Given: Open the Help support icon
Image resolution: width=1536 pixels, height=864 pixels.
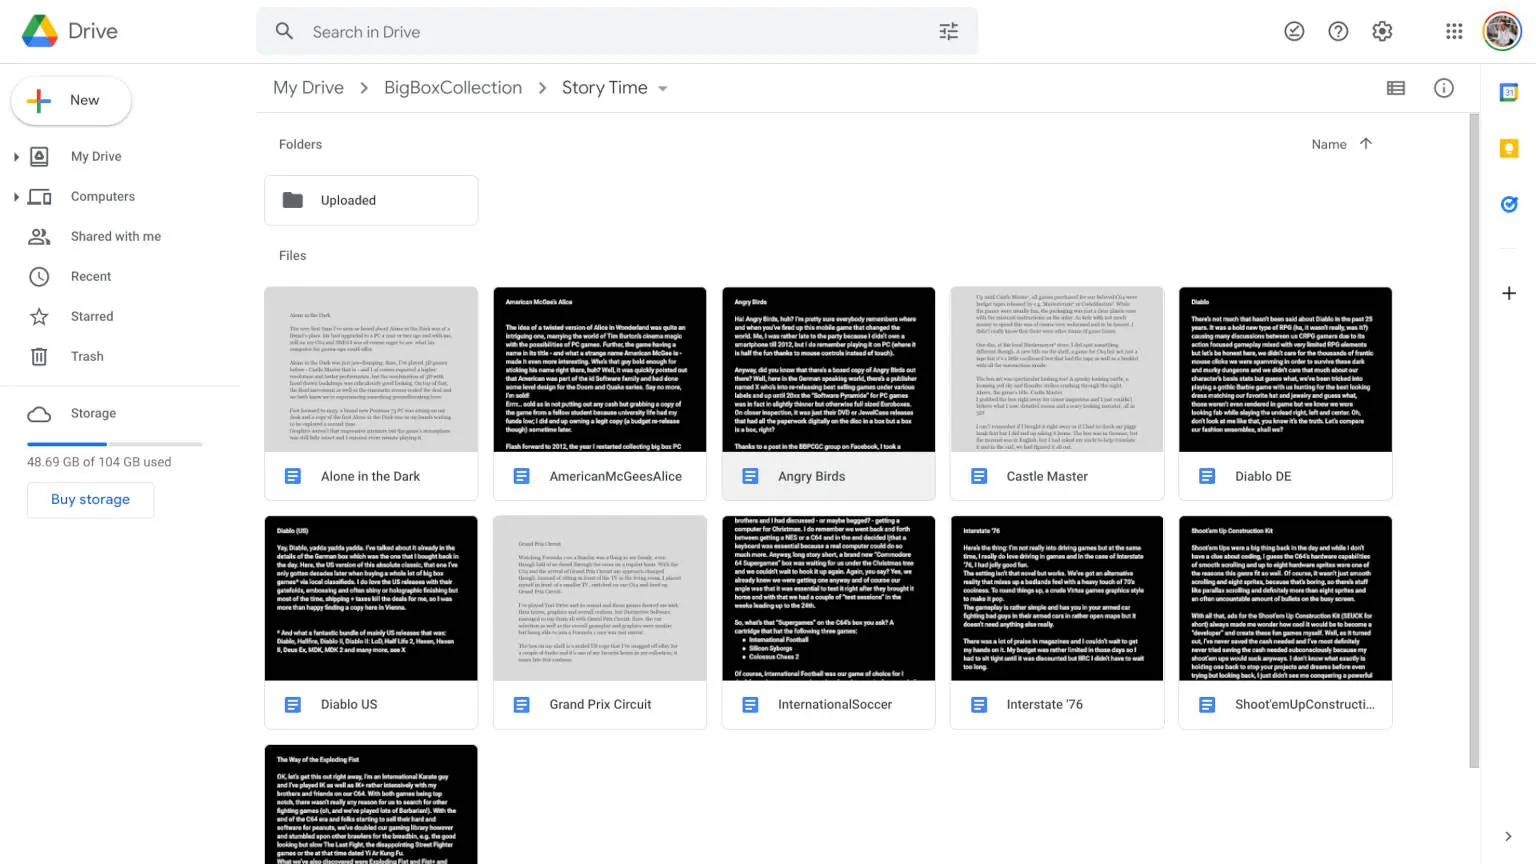Looking at the screenshot, I should click(1338, 32).
